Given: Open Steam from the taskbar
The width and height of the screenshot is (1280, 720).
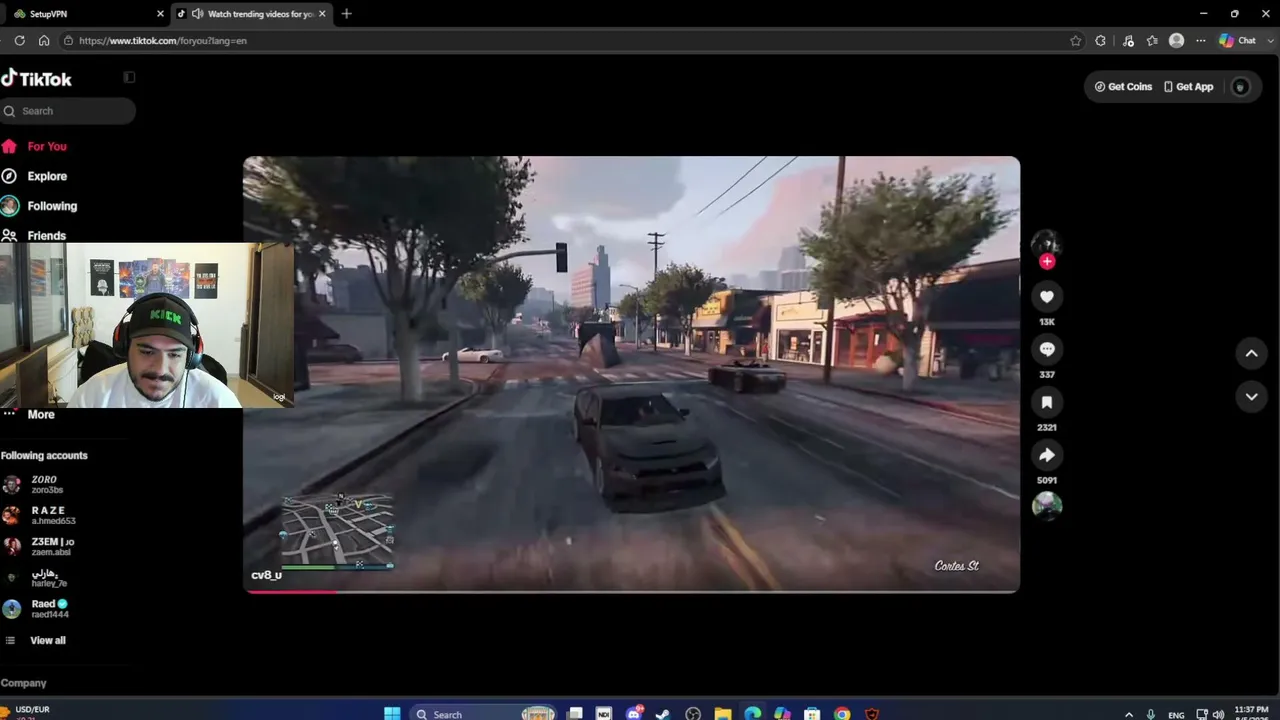Looking at the screenshot, I should (x=662, y=714).
